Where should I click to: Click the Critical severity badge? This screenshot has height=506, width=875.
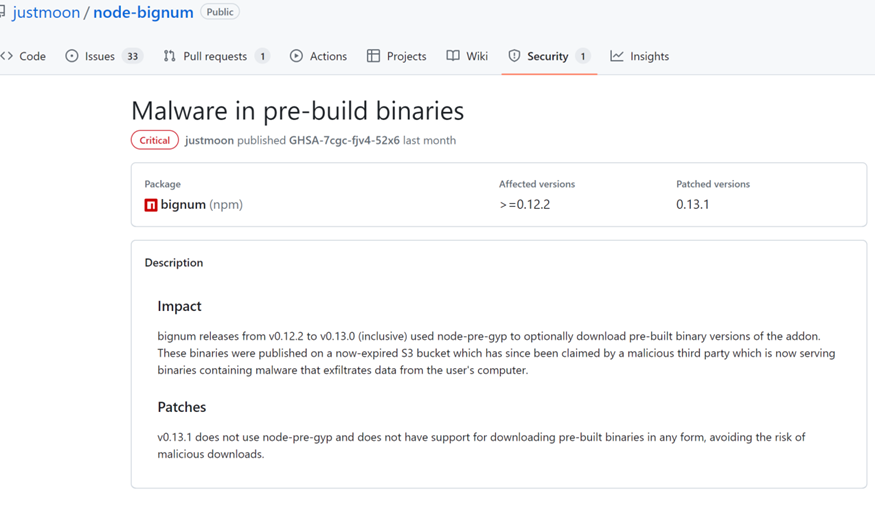coord(155,140)
